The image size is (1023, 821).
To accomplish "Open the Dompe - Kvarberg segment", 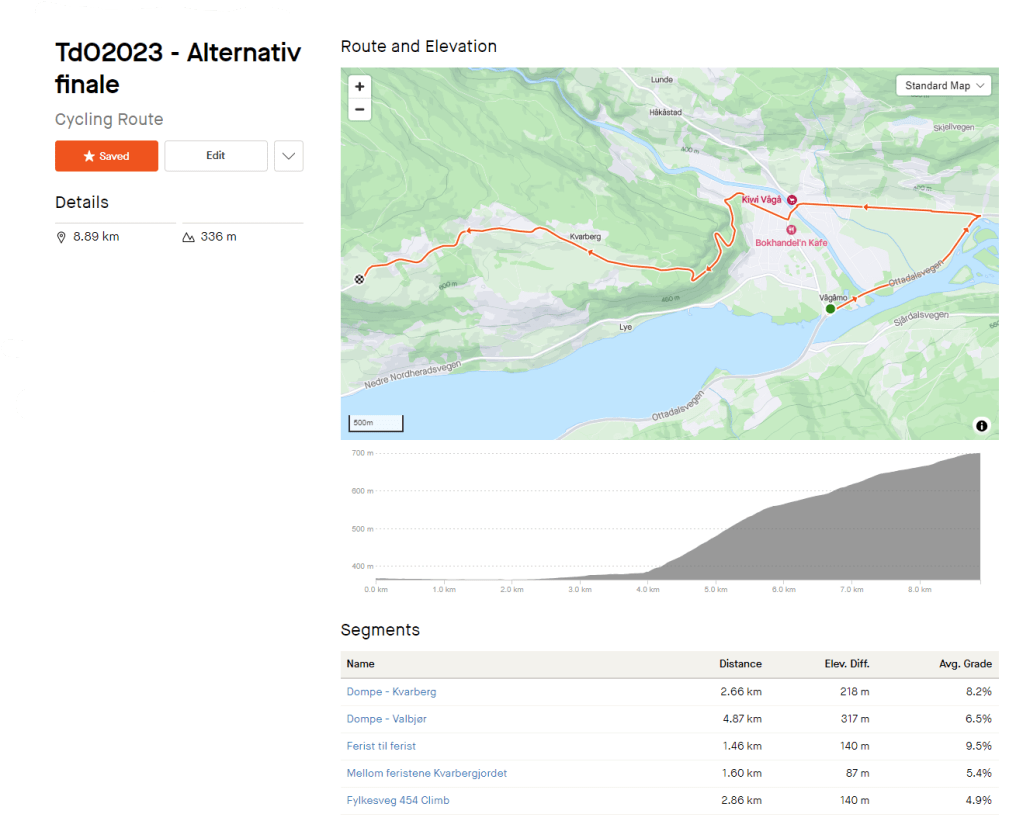I will point(391,691).
